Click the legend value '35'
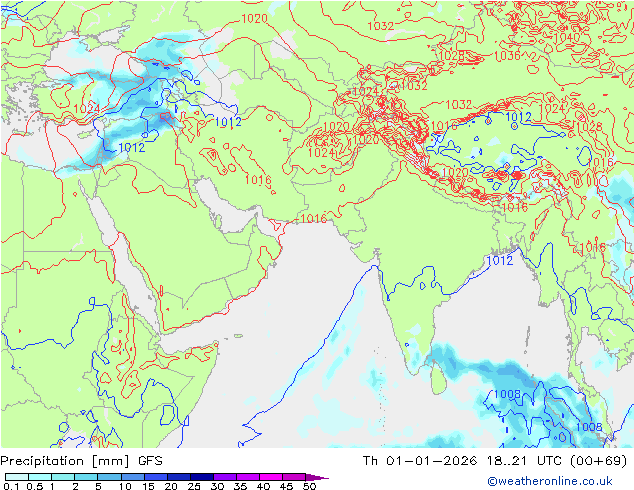This screenshot has height=490, width=634. pos(240,486)
